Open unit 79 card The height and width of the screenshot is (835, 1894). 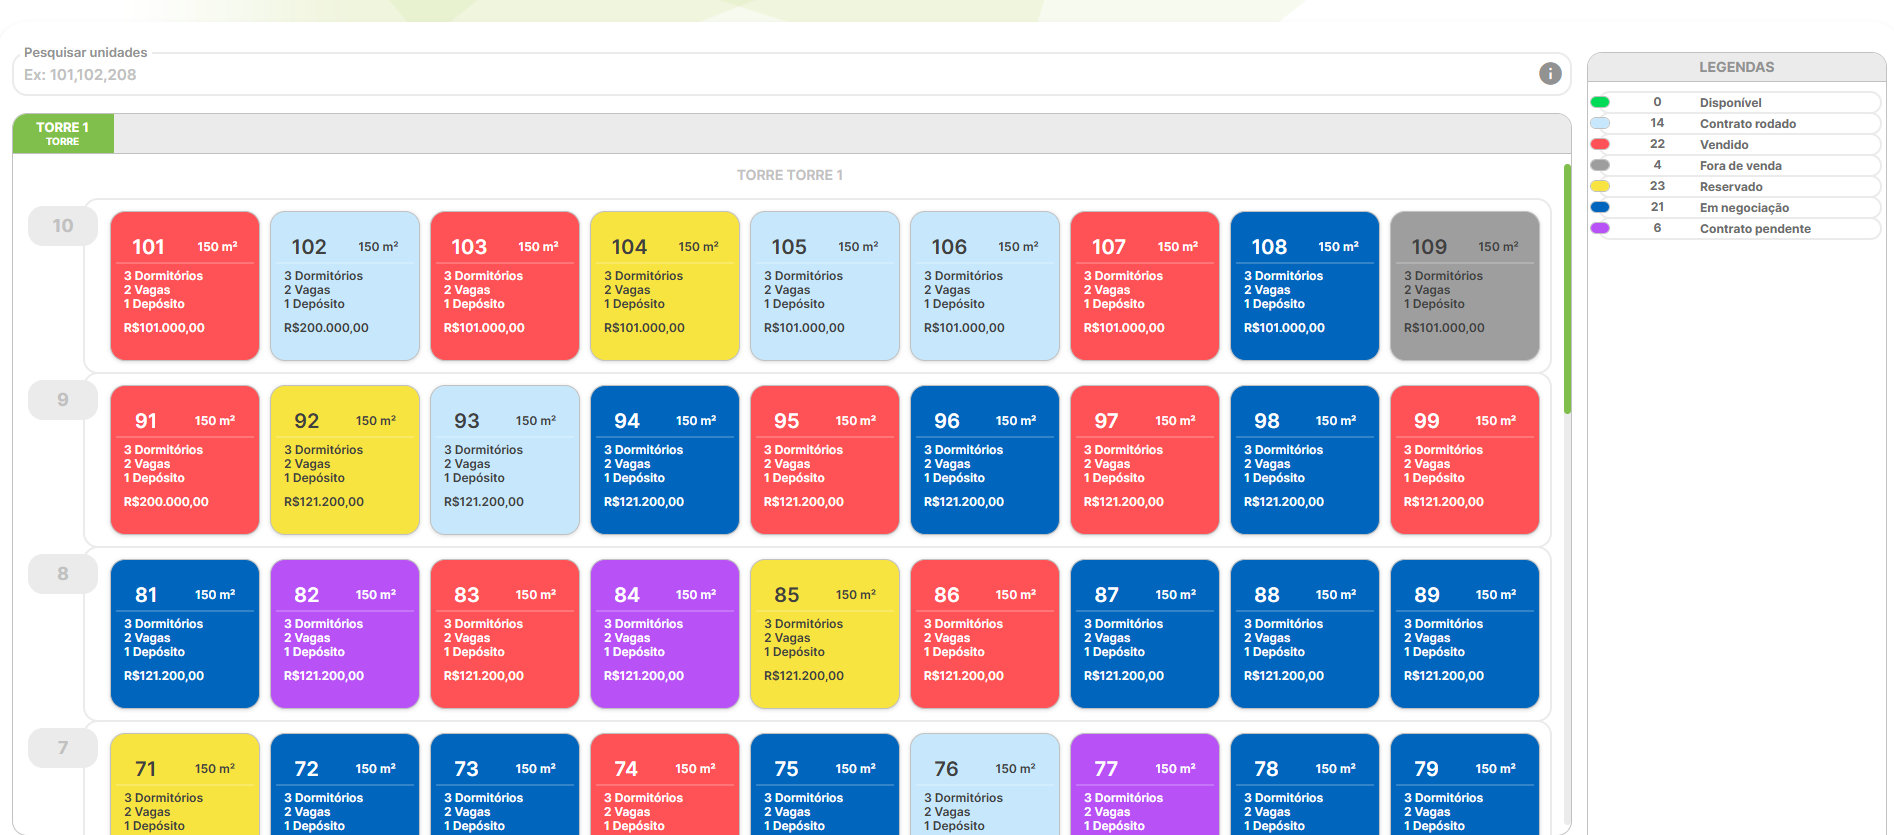[x=1465, y=785]
